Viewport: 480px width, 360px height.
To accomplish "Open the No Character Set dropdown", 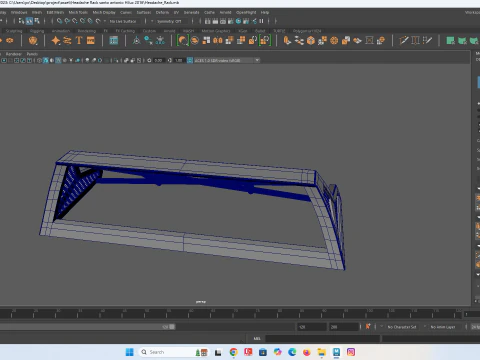I will [x=402, y=327].
